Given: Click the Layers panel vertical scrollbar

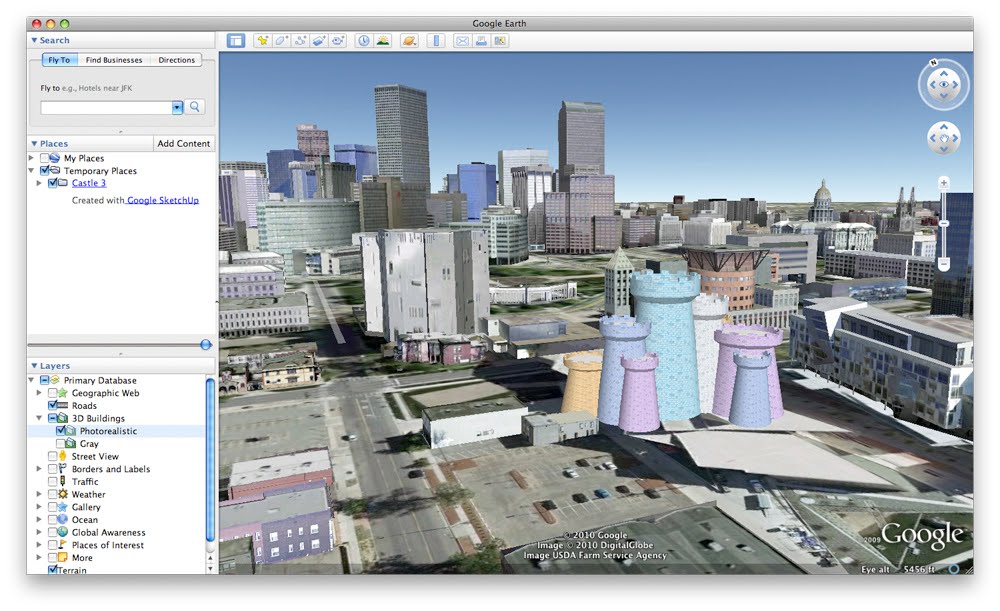Looking at the screenshot, I should click(210, 460).
